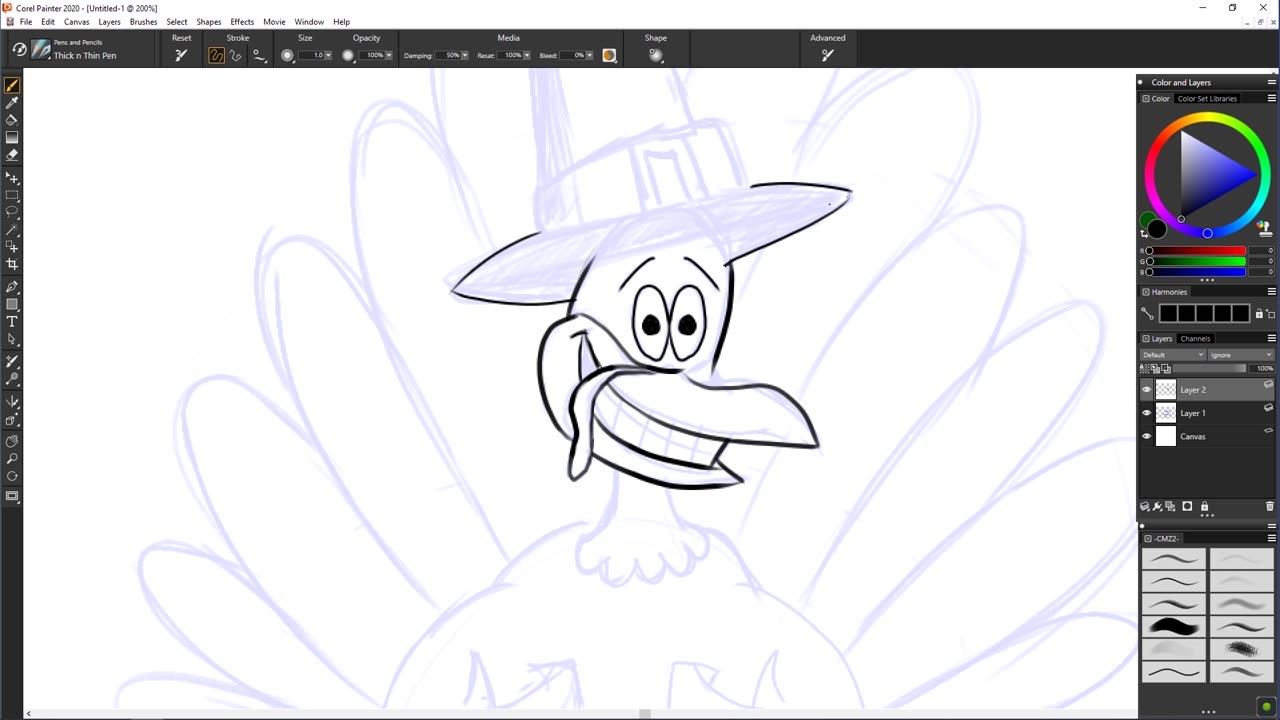Screen dimensions: 1280x720
Task: Open the Help menu
Action: coord(341,22)
